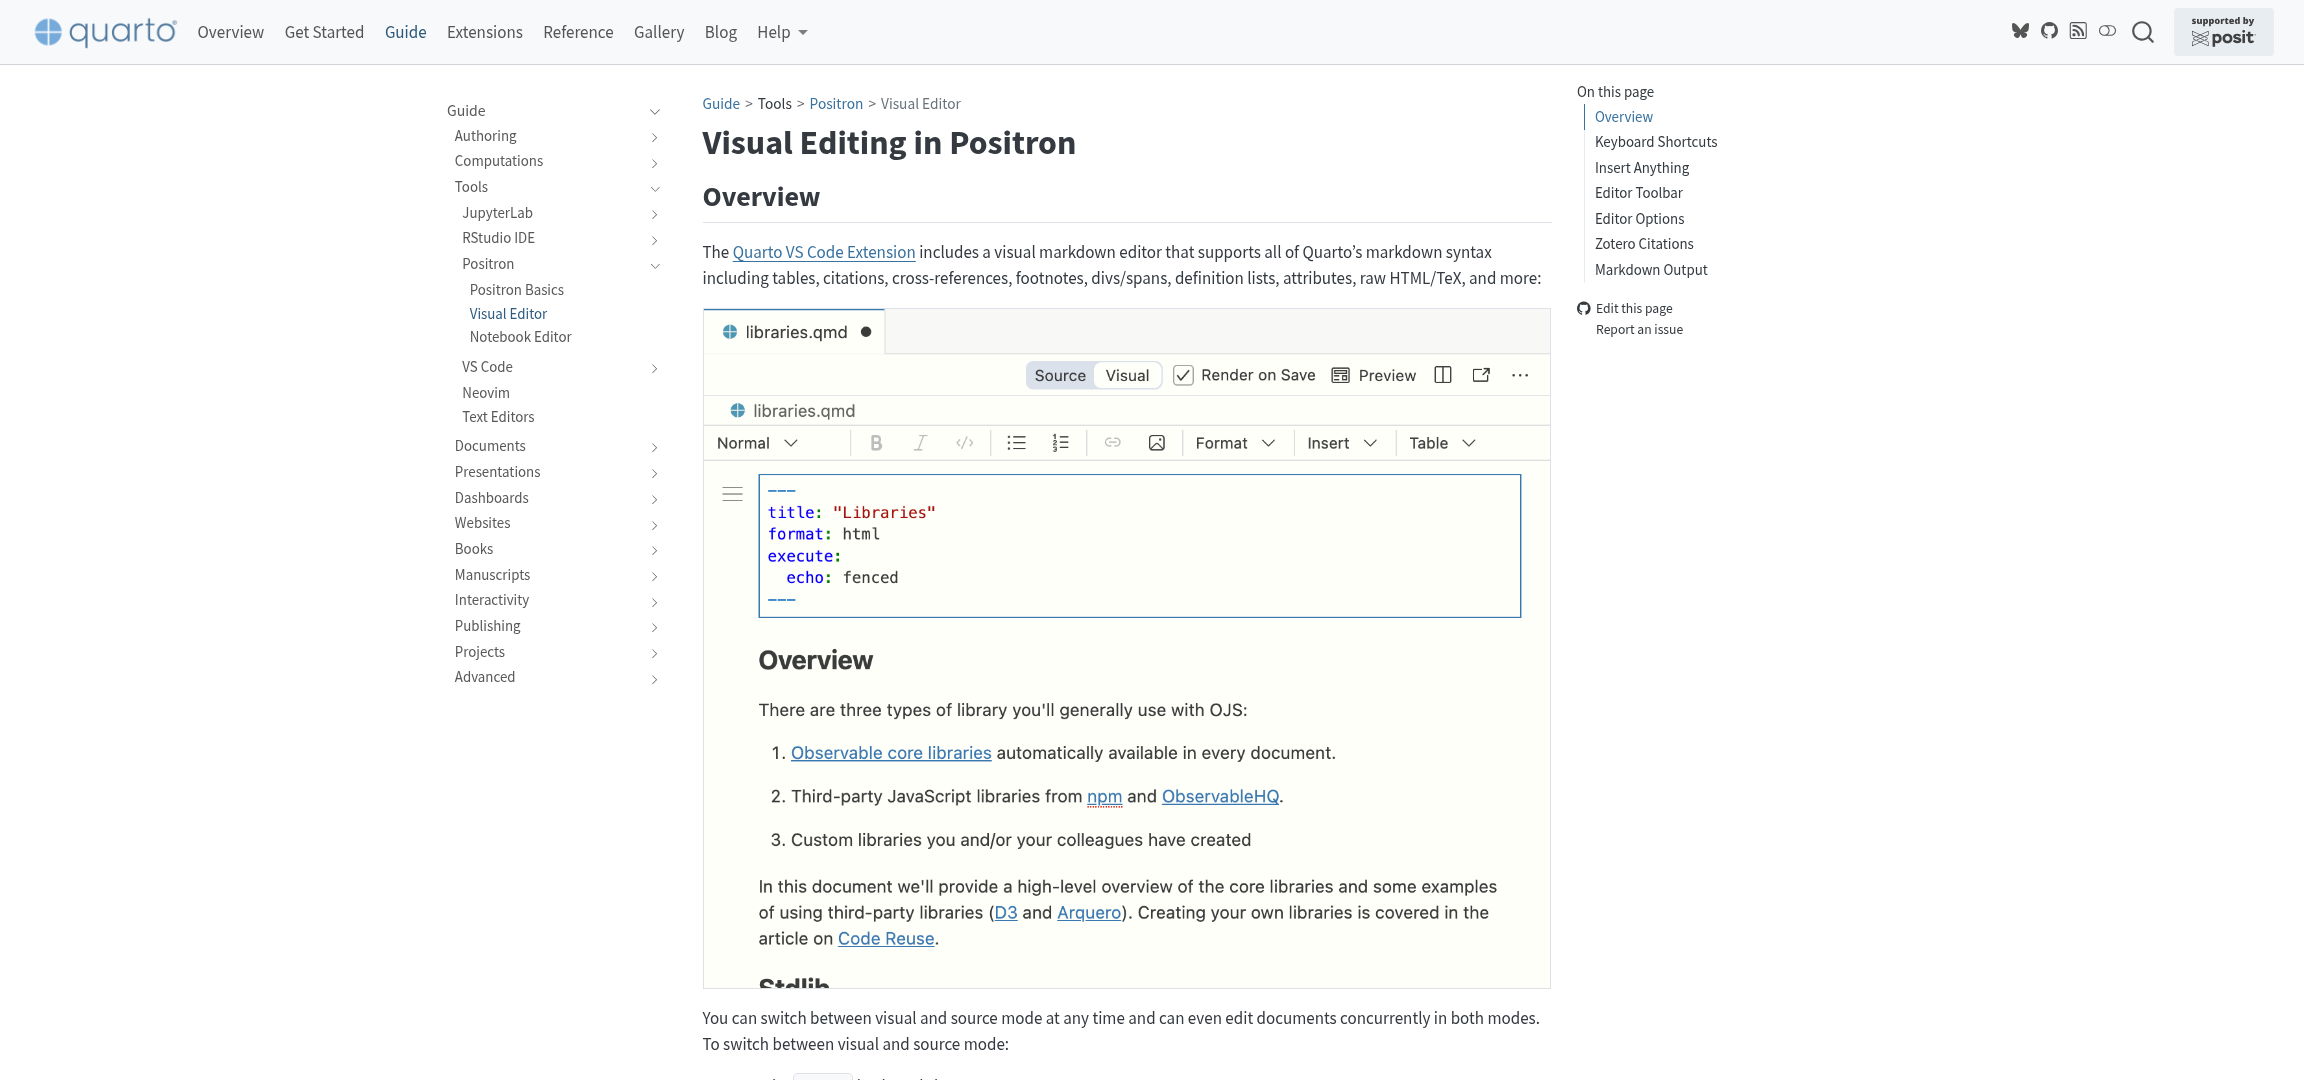The image size is (2304, 1080).
Task: Click the Quarto logo
Action: 104,30
